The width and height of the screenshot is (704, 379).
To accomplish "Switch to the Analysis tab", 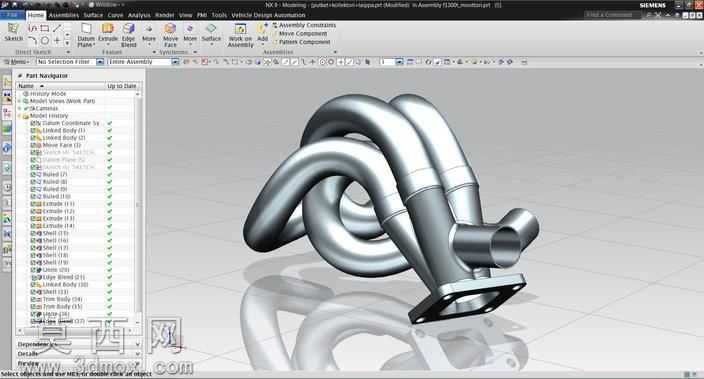I will pos(139,15).
